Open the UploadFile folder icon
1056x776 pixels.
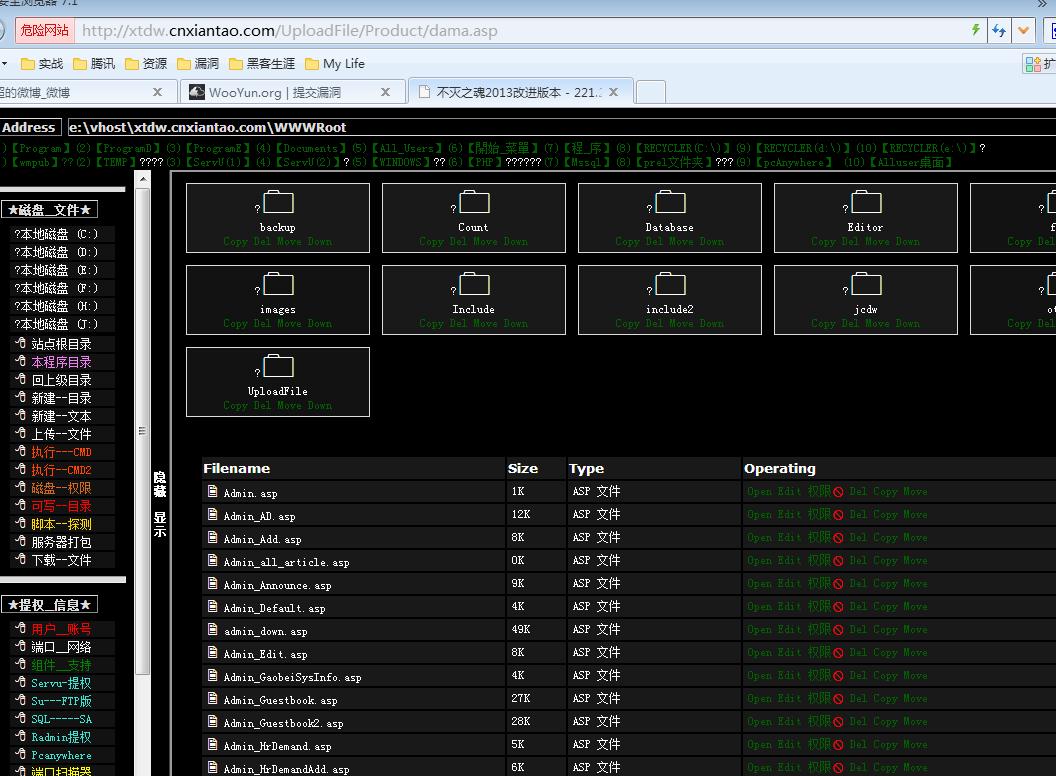click(x=278, y=366)
